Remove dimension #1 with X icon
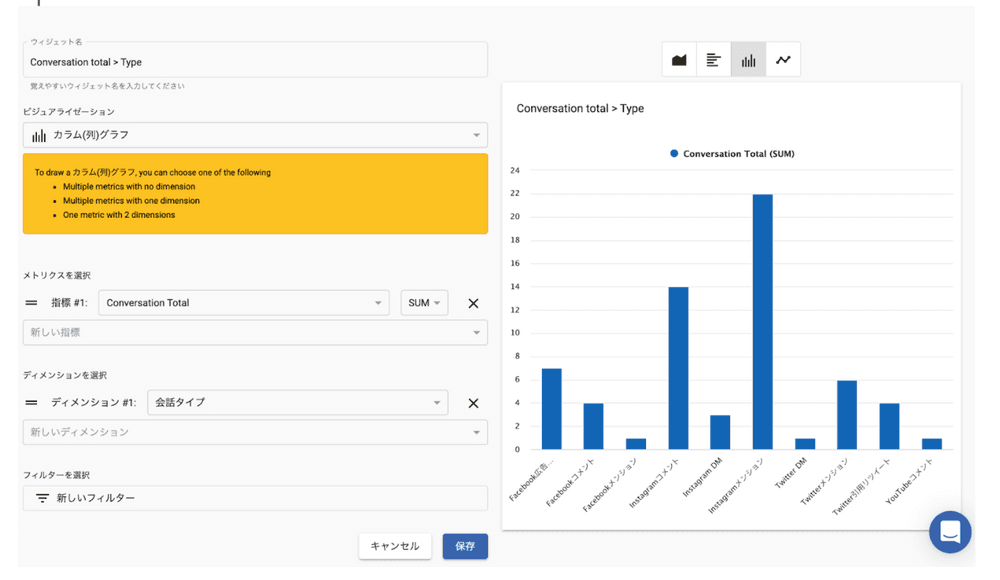The height and width of the screenshot is (580, 1000). point(473,403)
